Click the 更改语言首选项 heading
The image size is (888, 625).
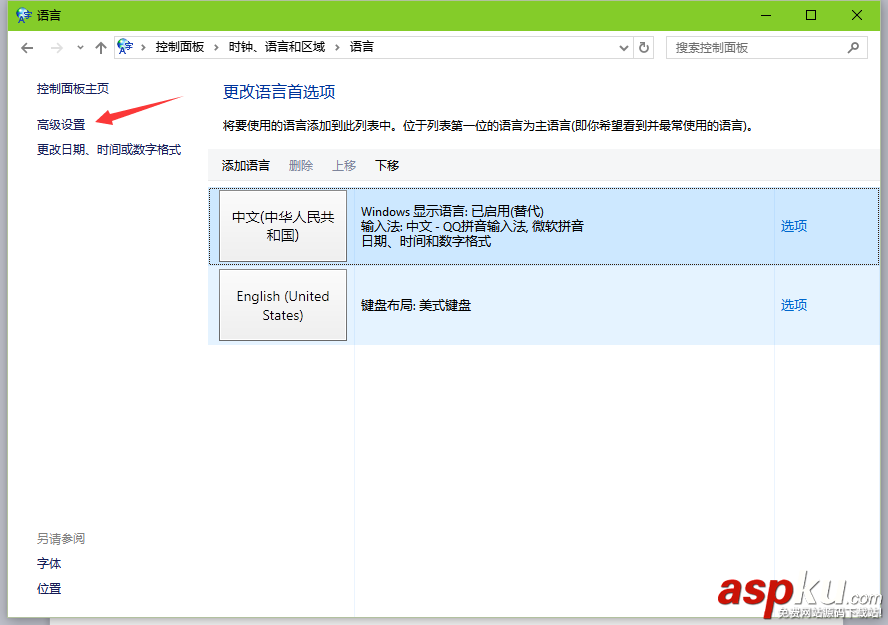(x=279, y=92)
